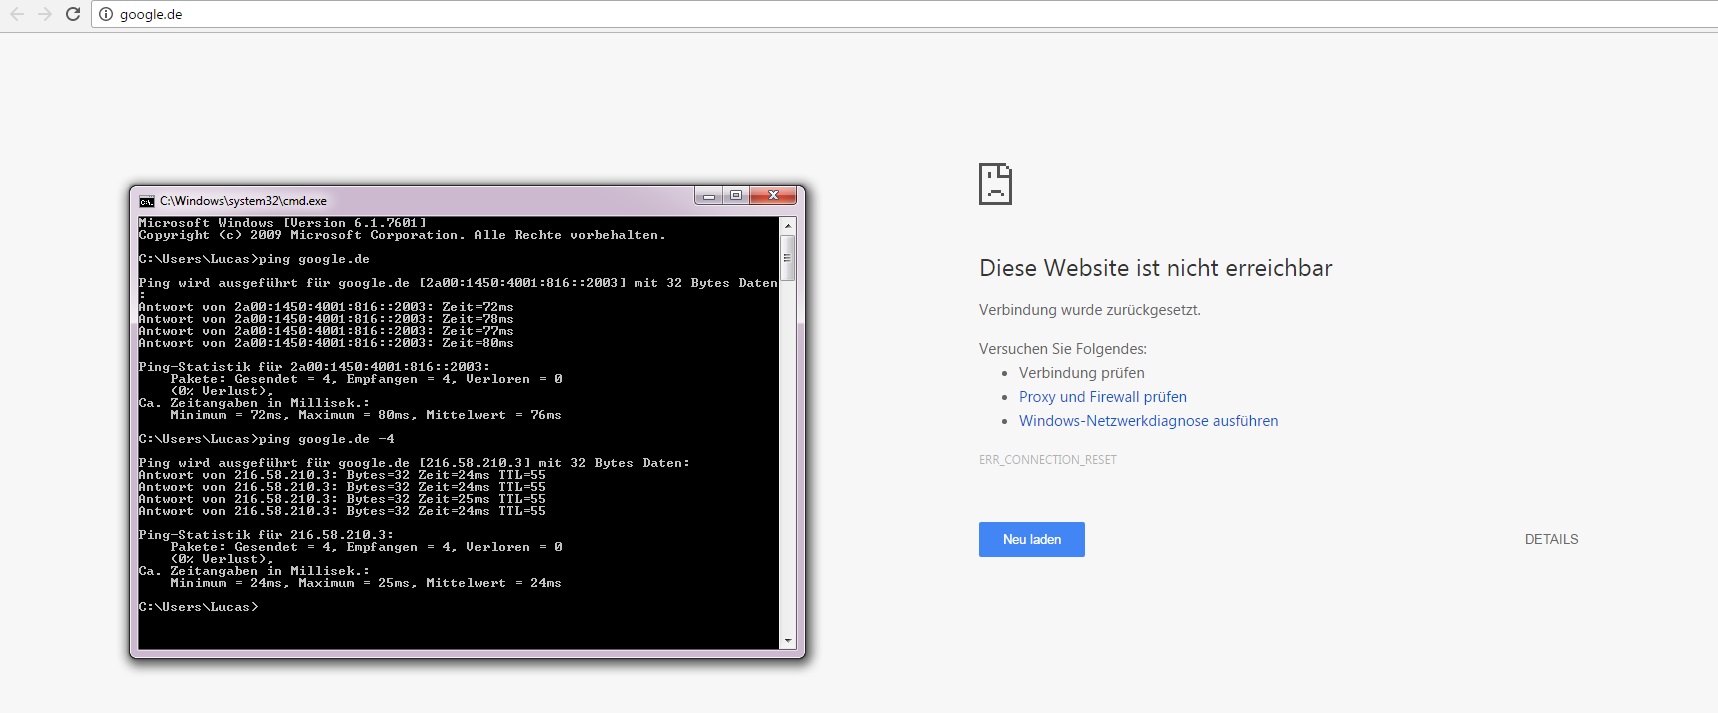The height and width of the screenshot is (713, 1718).
Task: Click the 'ping google.de -4' command line
Action: [x=267, y=439]
